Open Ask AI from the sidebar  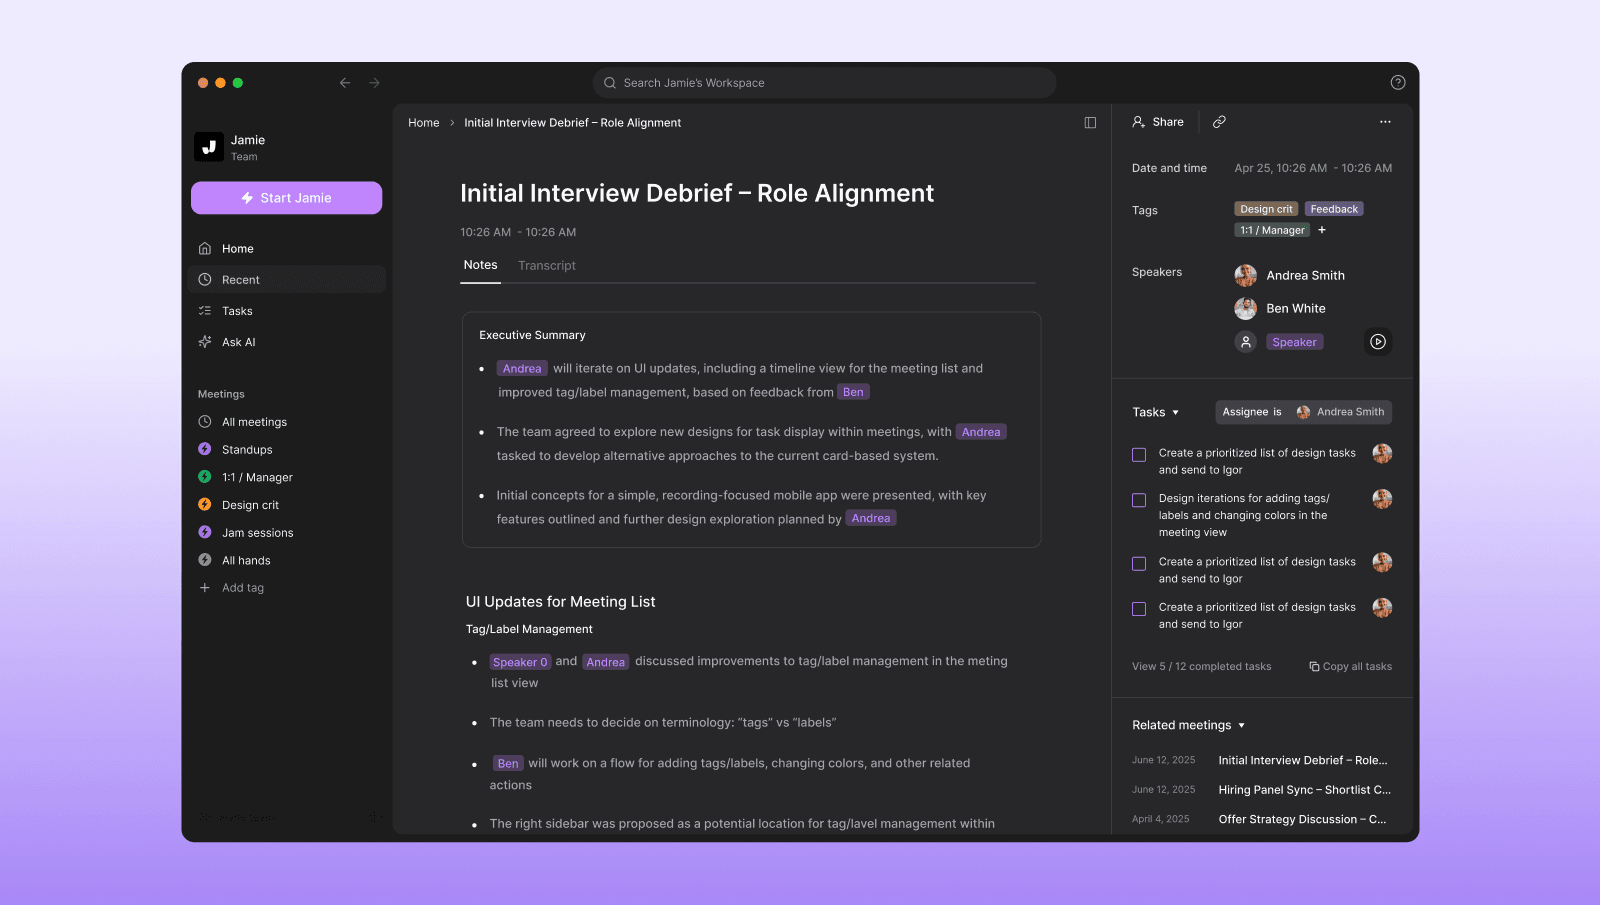238,342
